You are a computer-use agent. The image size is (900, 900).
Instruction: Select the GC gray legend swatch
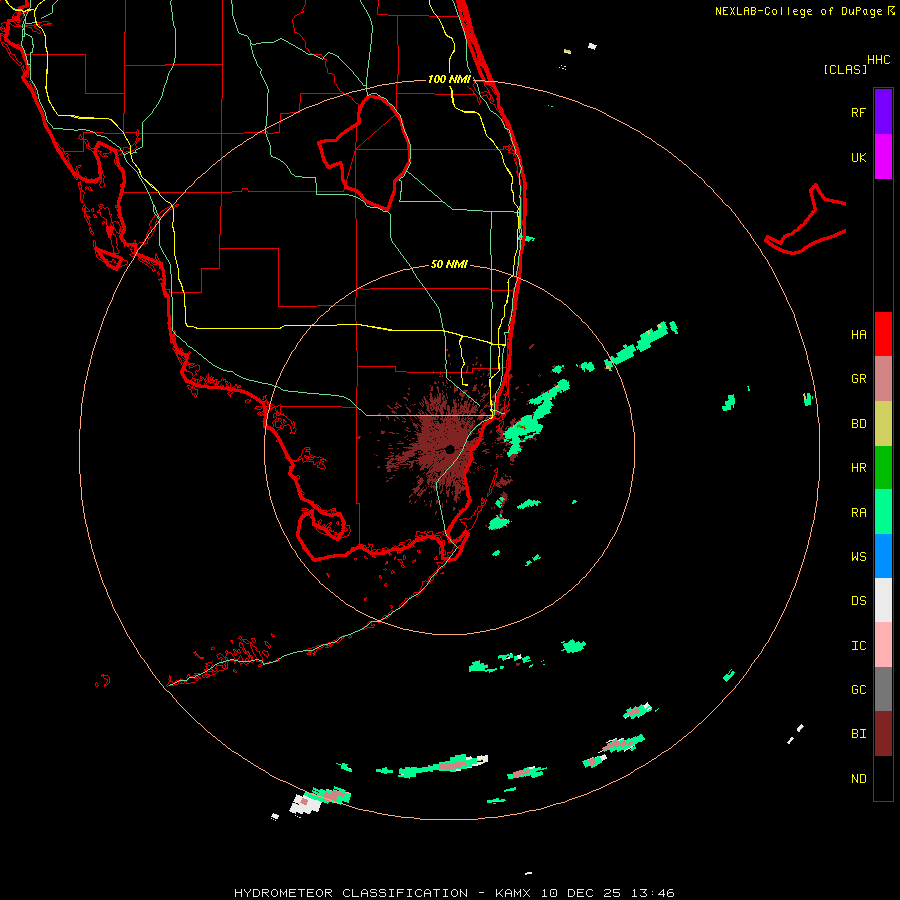coord(883,689)
